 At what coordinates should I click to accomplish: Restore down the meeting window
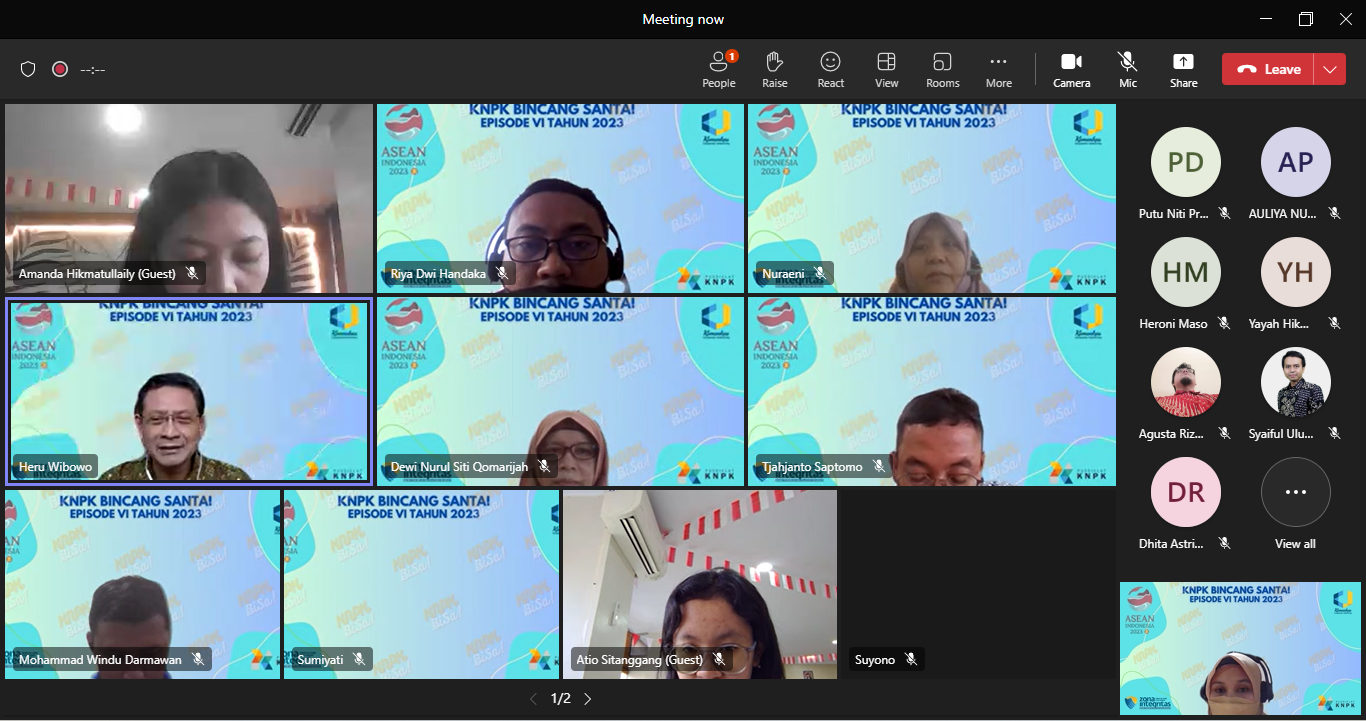[1305, 19]
